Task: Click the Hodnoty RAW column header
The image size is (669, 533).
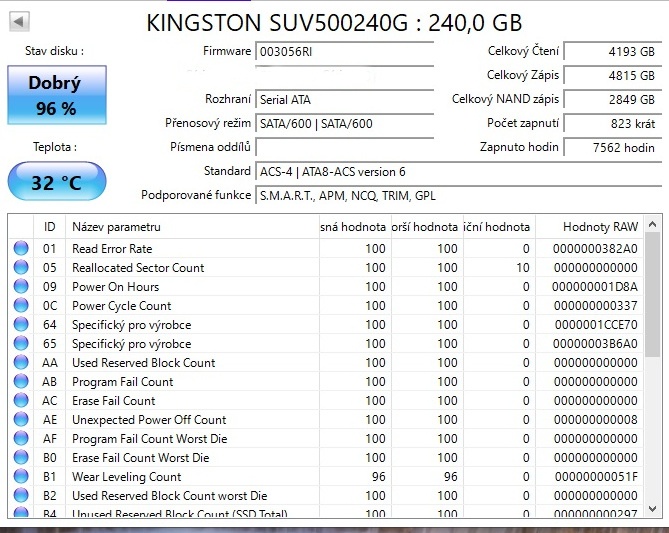Action: point(589,227)
